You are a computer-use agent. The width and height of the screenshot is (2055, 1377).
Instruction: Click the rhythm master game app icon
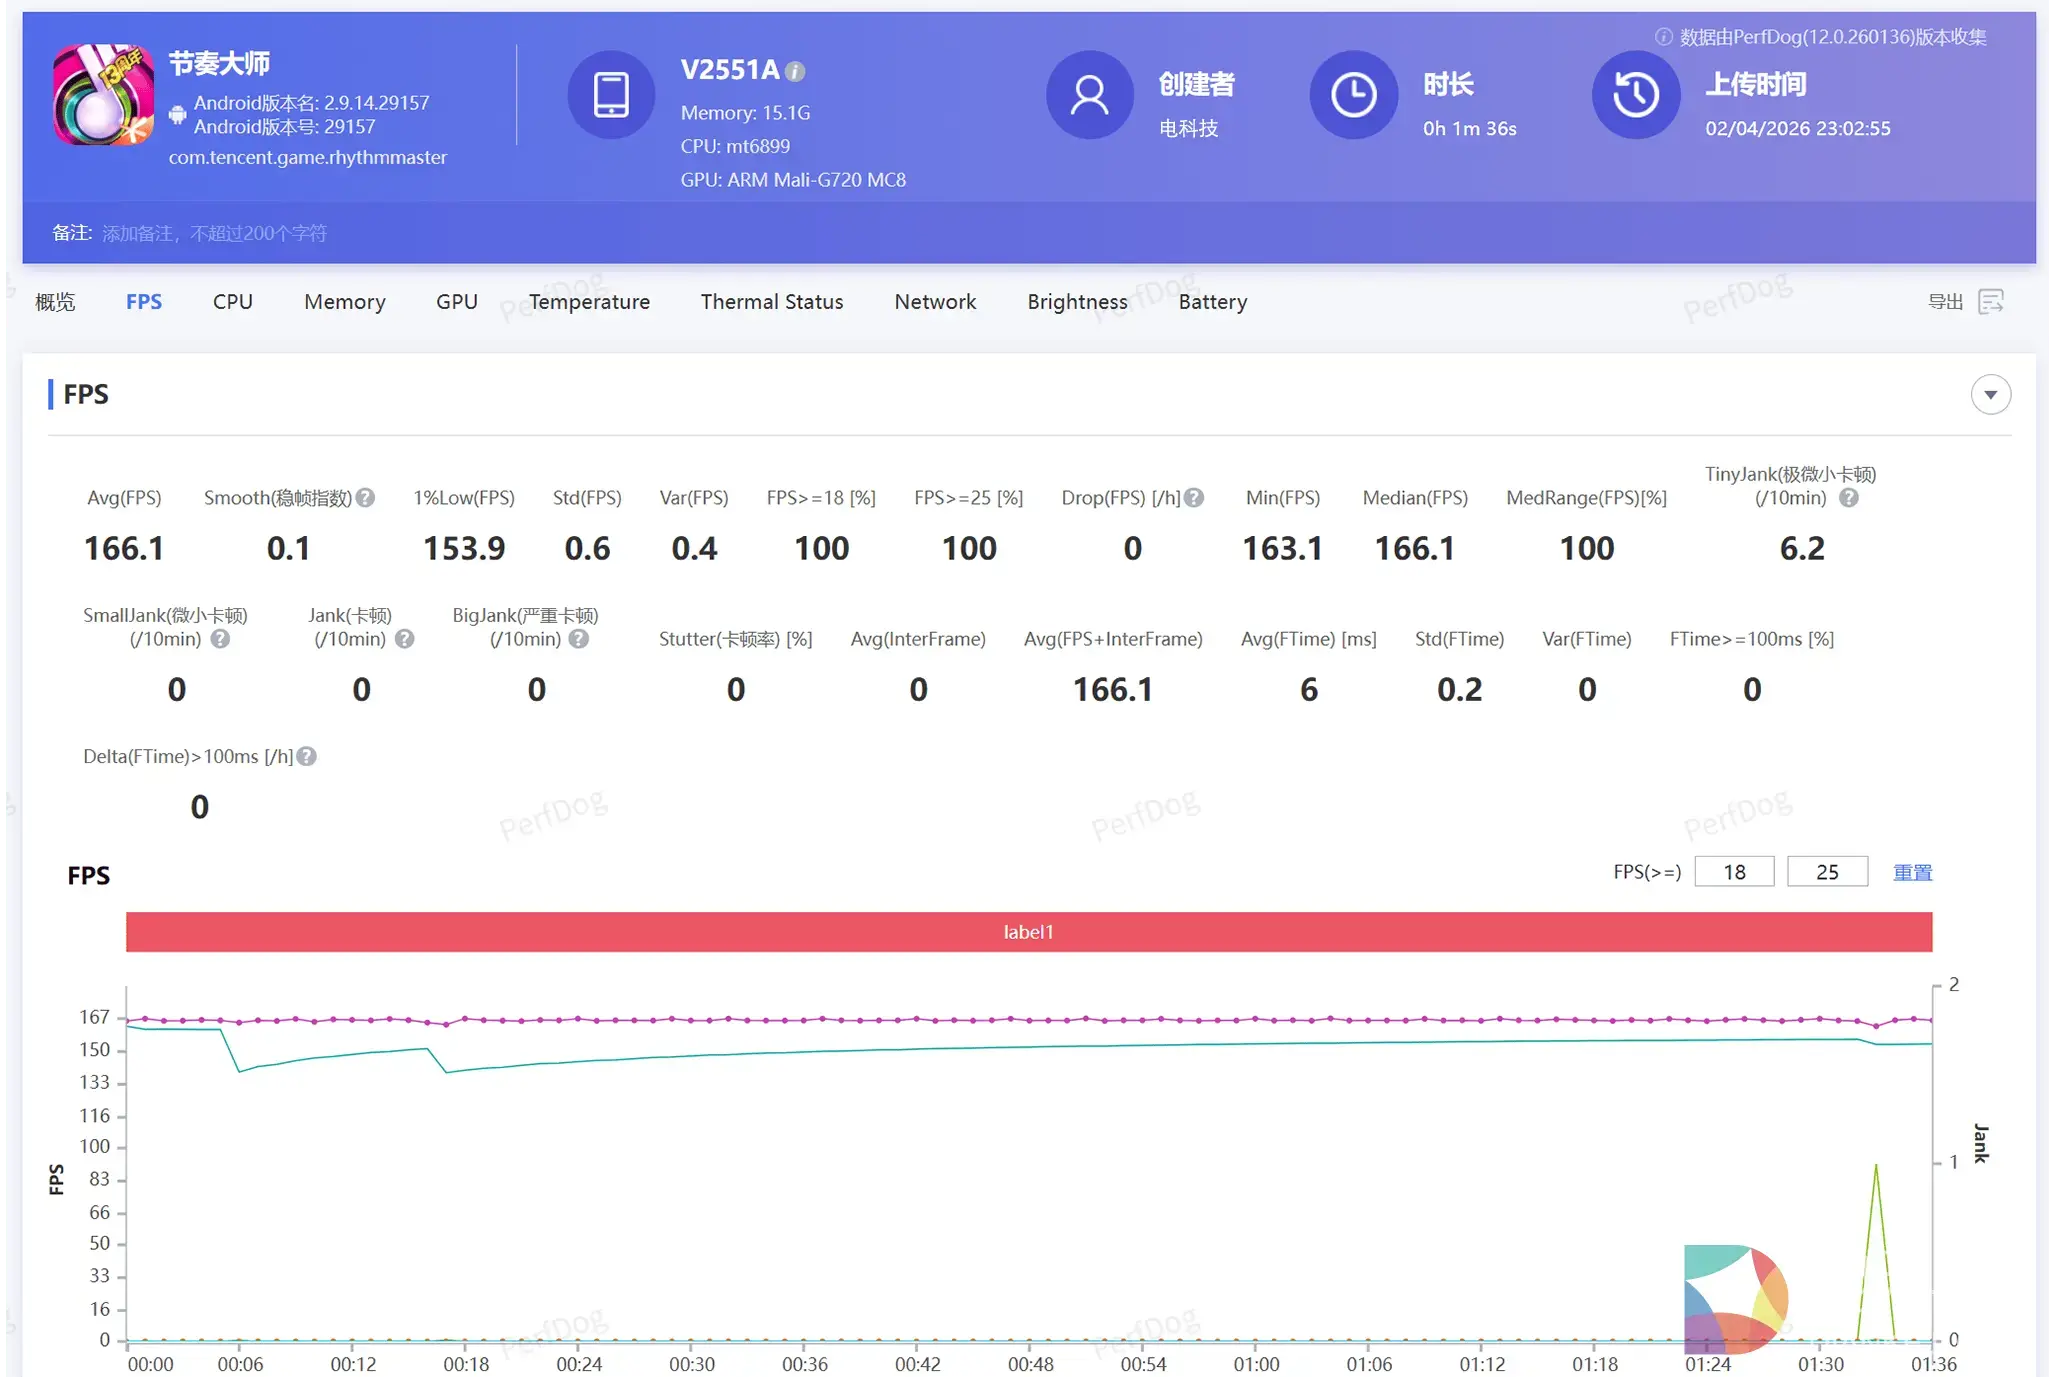click(103, 94)
